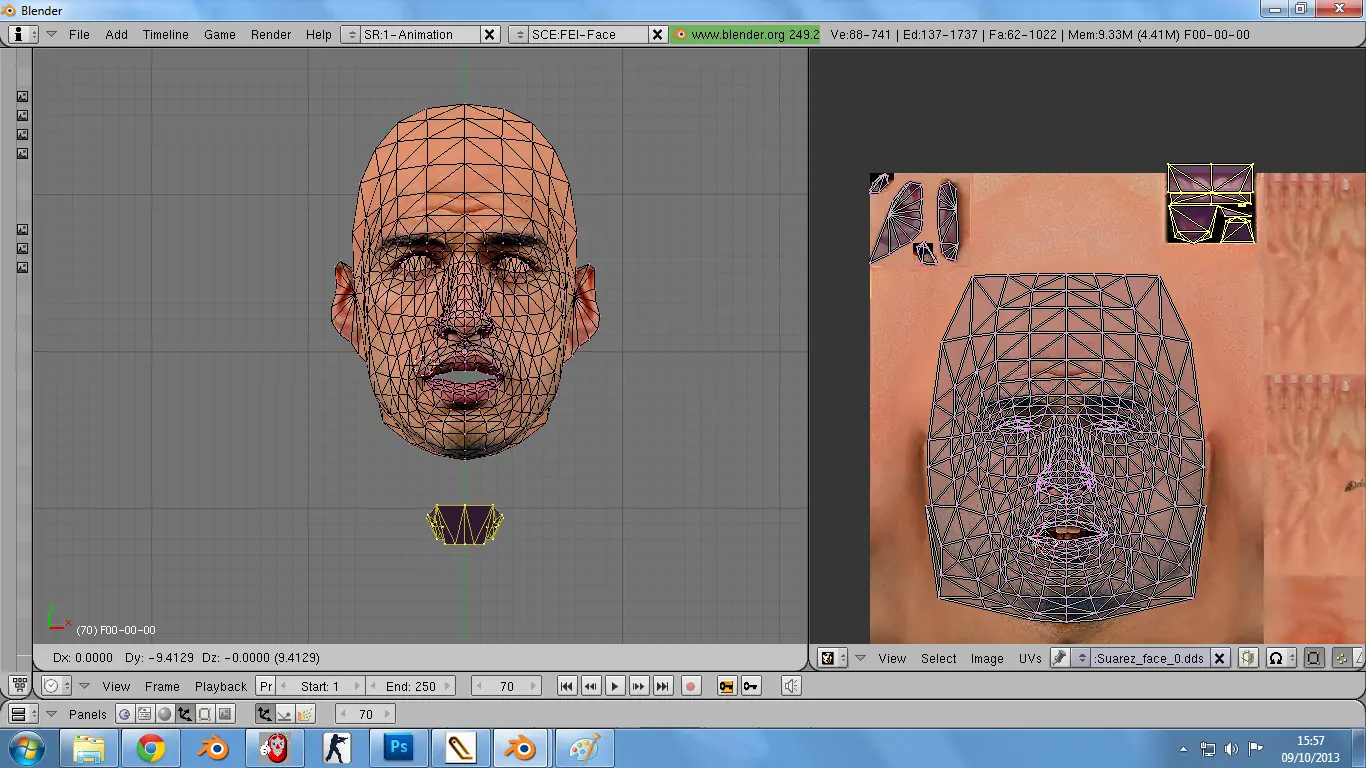Toggle the Pr preview range button
The width and height of the screenshot is (1366, 768).
click(266, 686)
